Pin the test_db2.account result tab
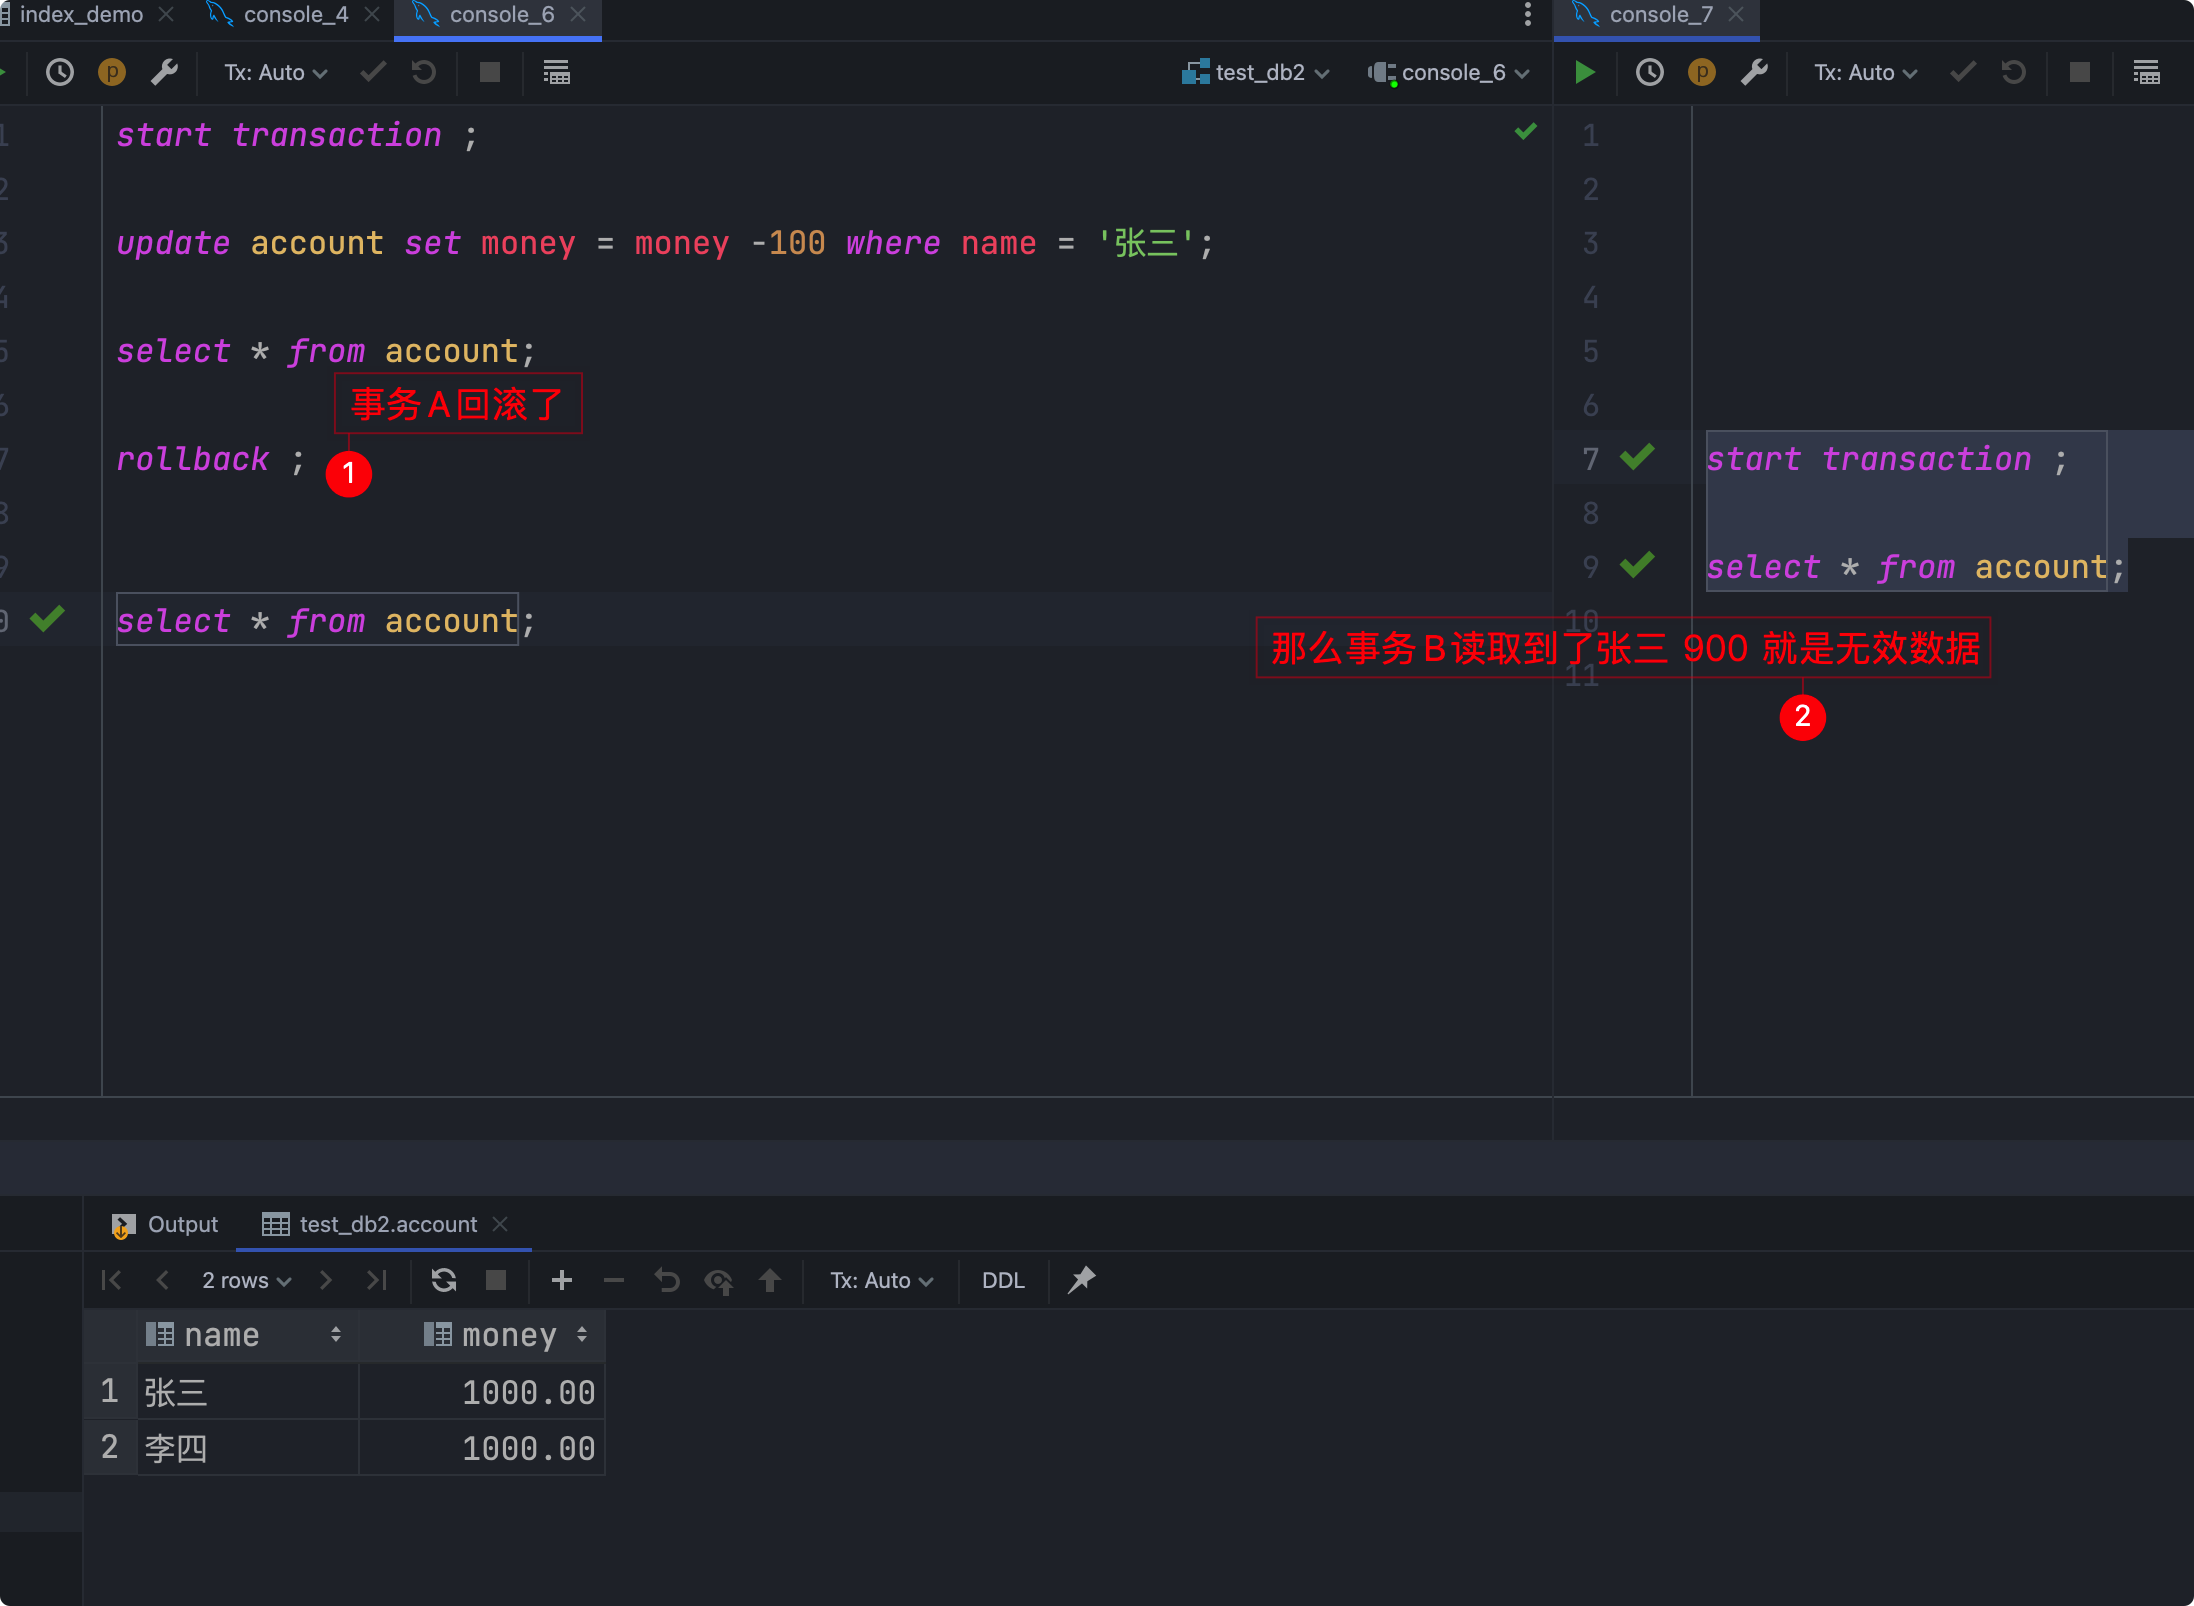The width and height of the screenshot is (2194, 1606). [1082, 1280]
